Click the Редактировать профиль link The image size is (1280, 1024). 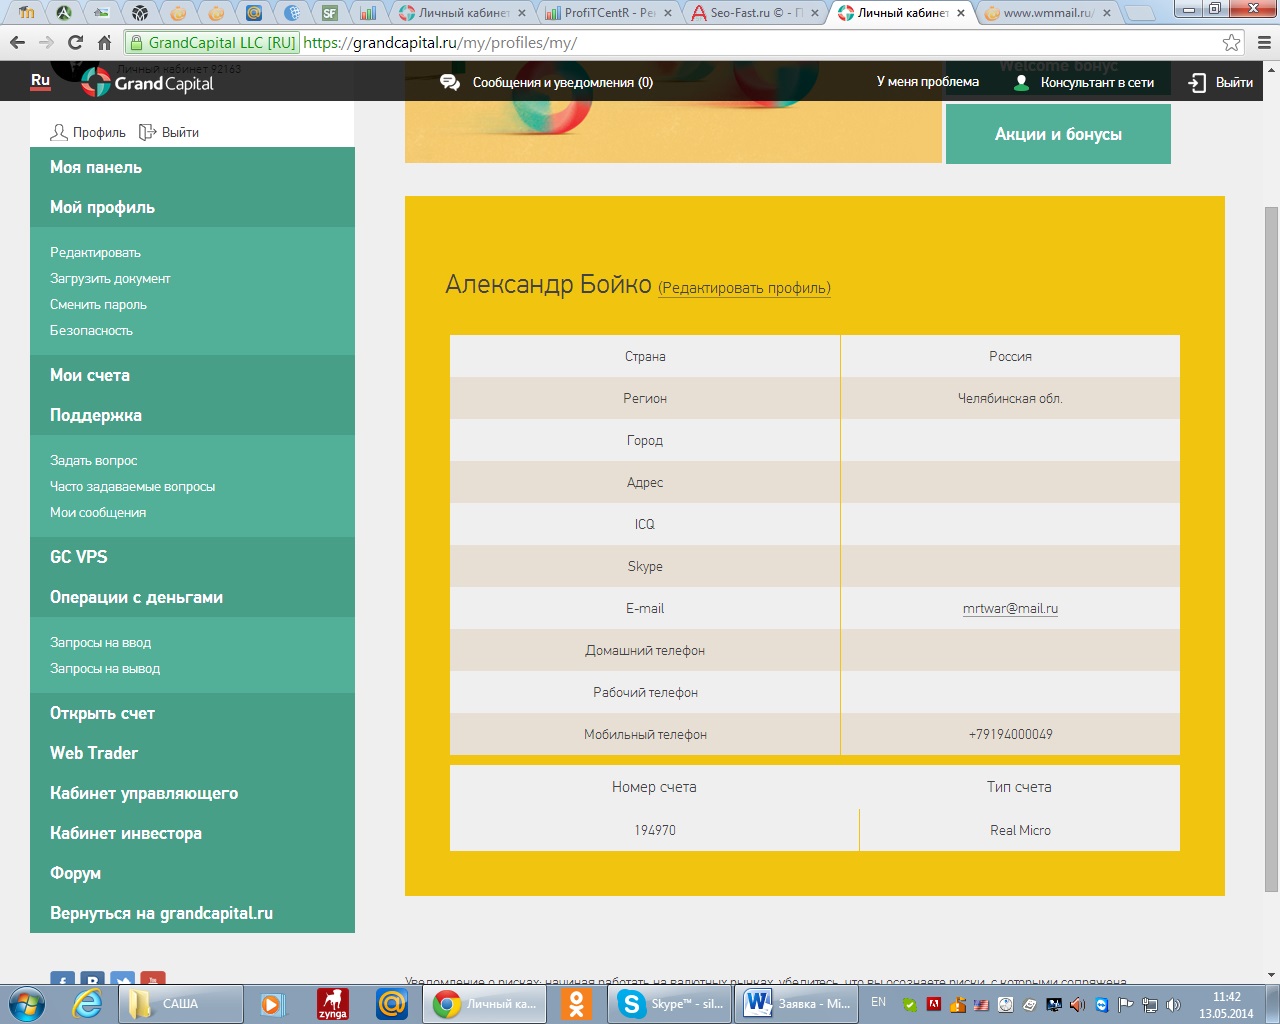coord(744,288)
